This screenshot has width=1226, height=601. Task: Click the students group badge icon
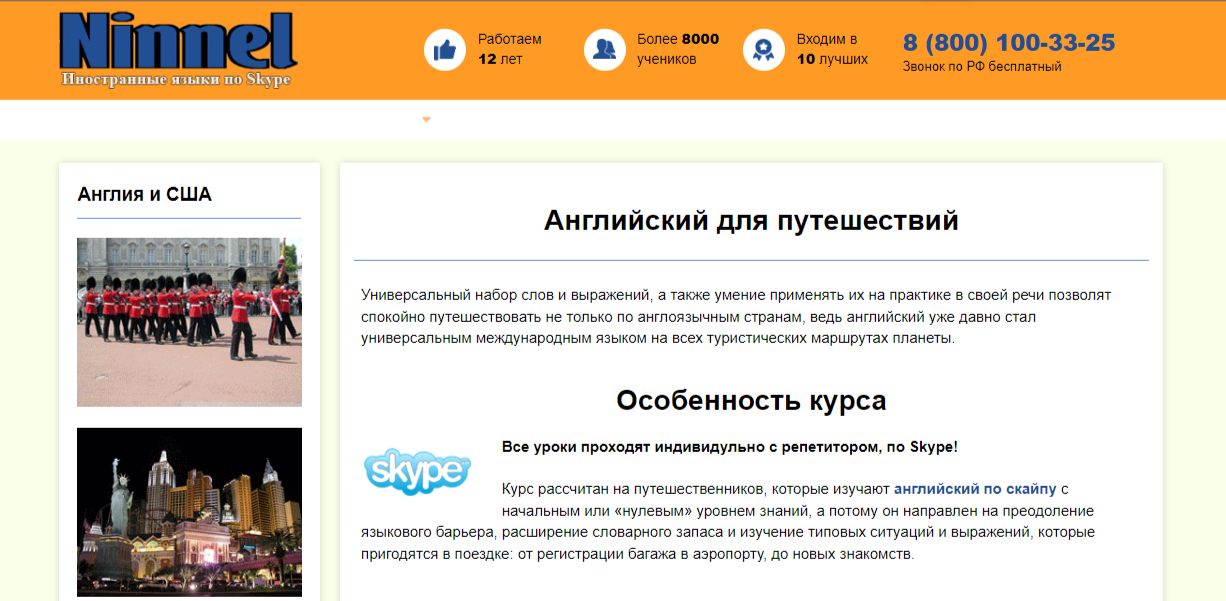605,49
